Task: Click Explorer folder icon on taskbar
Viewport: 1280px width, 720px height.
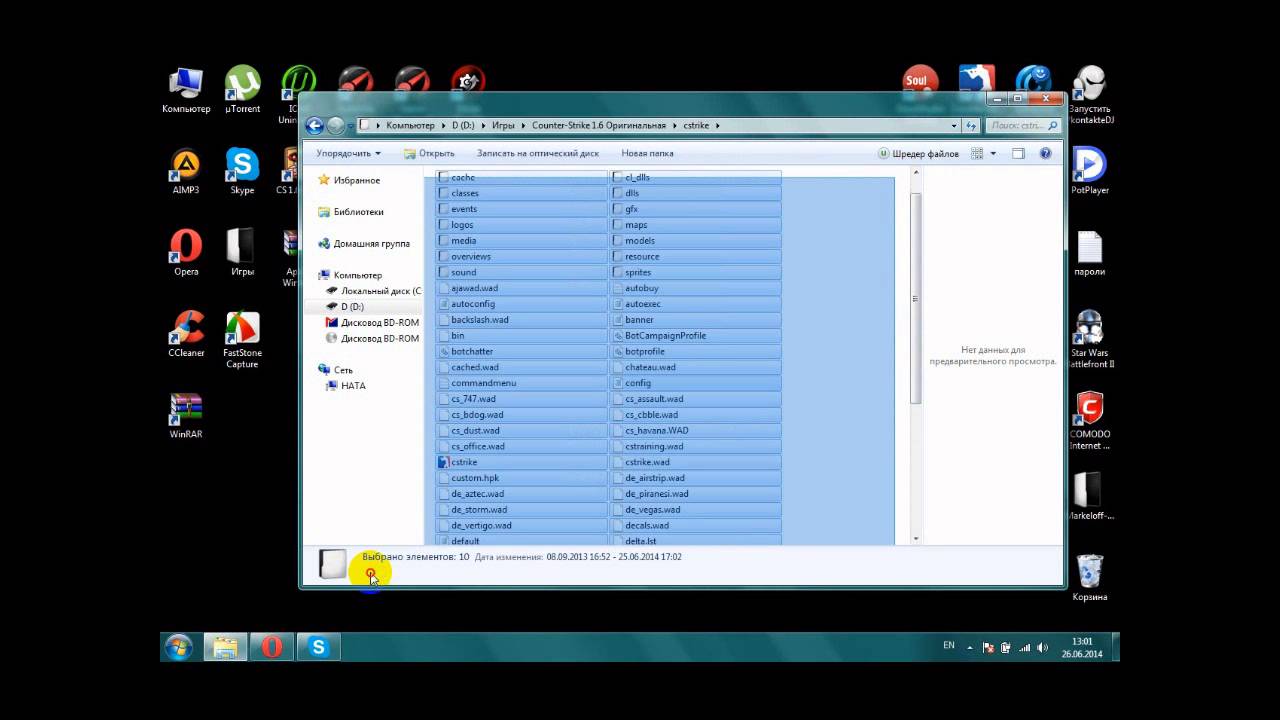Action: click(226, 647)
